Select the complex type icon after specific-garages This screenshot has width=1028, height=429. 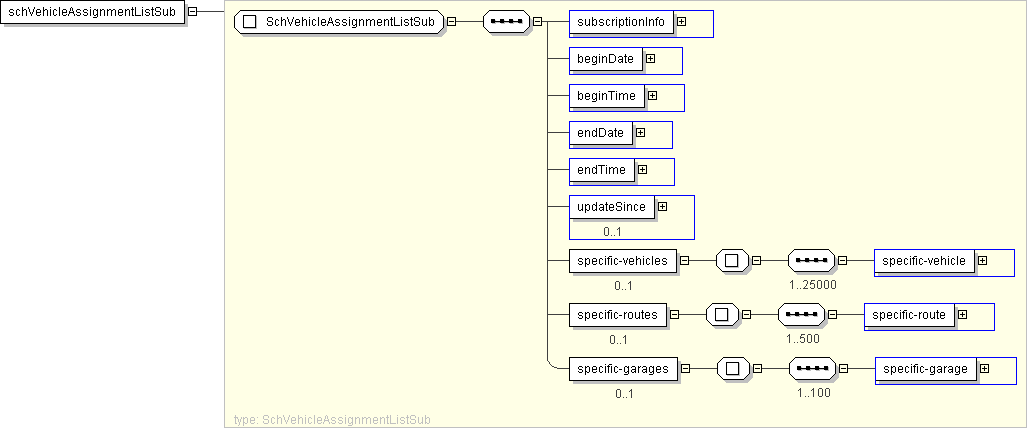[733, 369]
